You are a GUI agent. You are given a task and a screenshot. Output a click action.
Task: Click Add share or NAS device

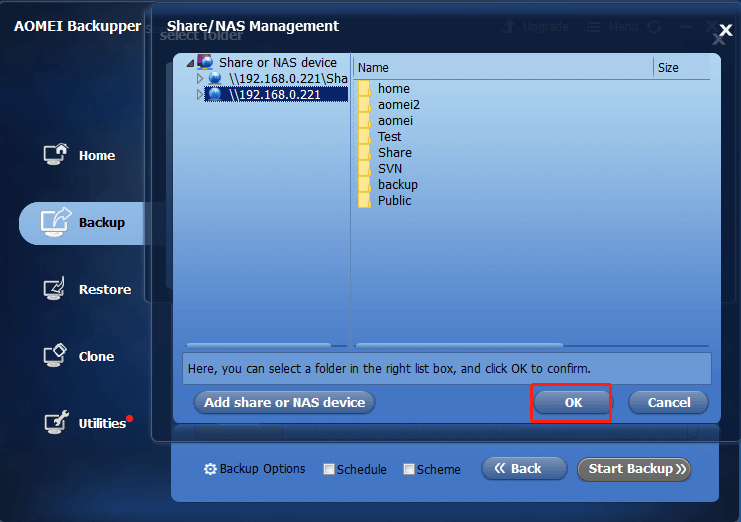[284, 402]
